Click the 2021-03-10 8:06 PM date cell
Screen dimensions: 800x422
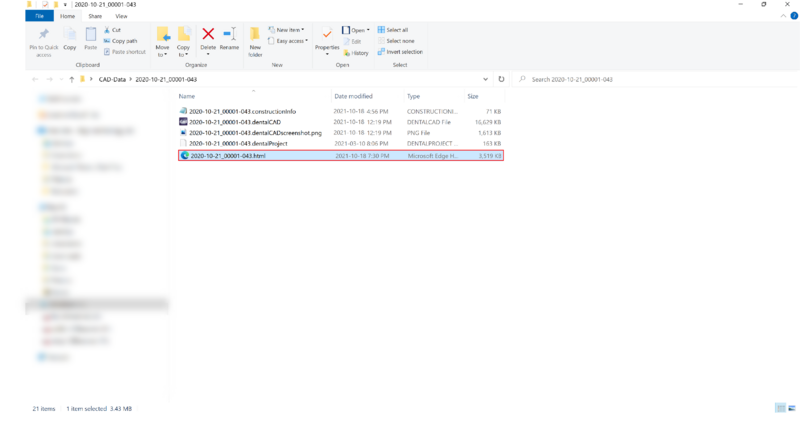pyautogui.click(x=361, y=143)
